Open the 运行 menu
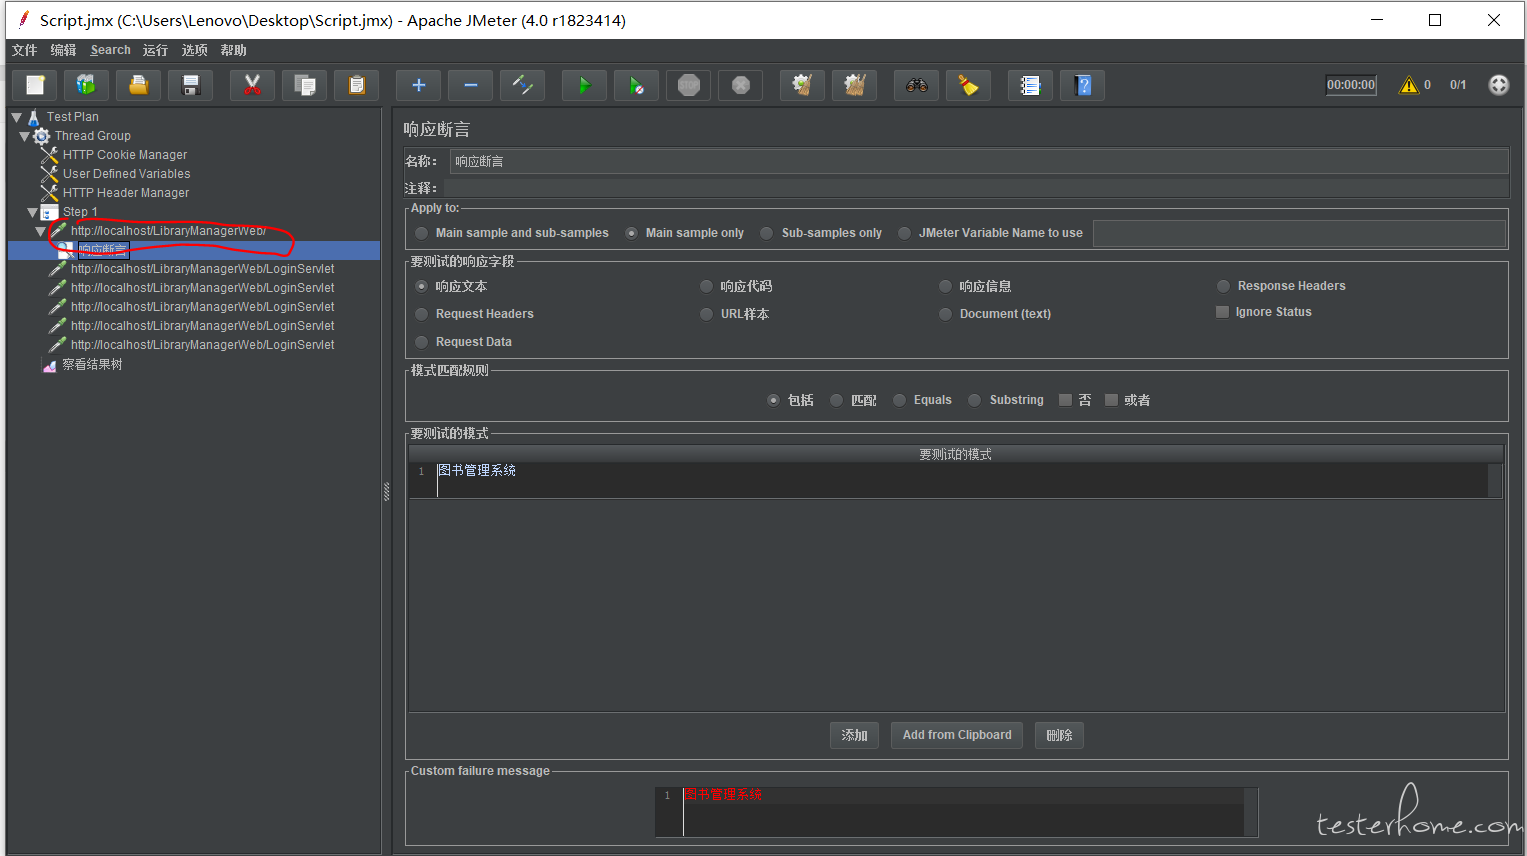 point(155,50)
